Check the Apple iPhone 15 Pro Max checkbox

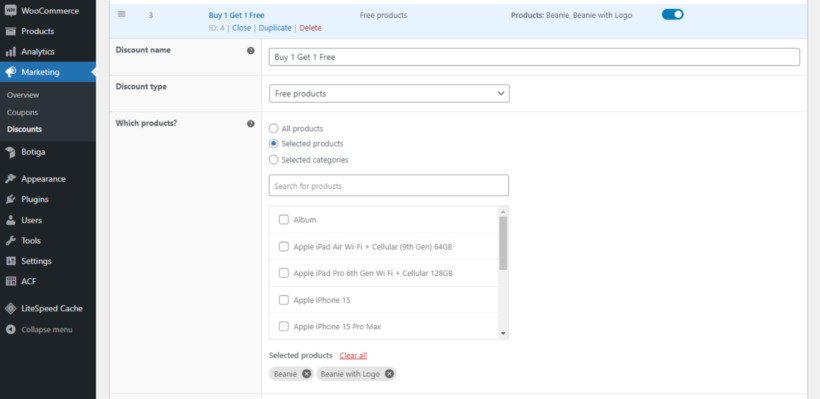(283, 326)
